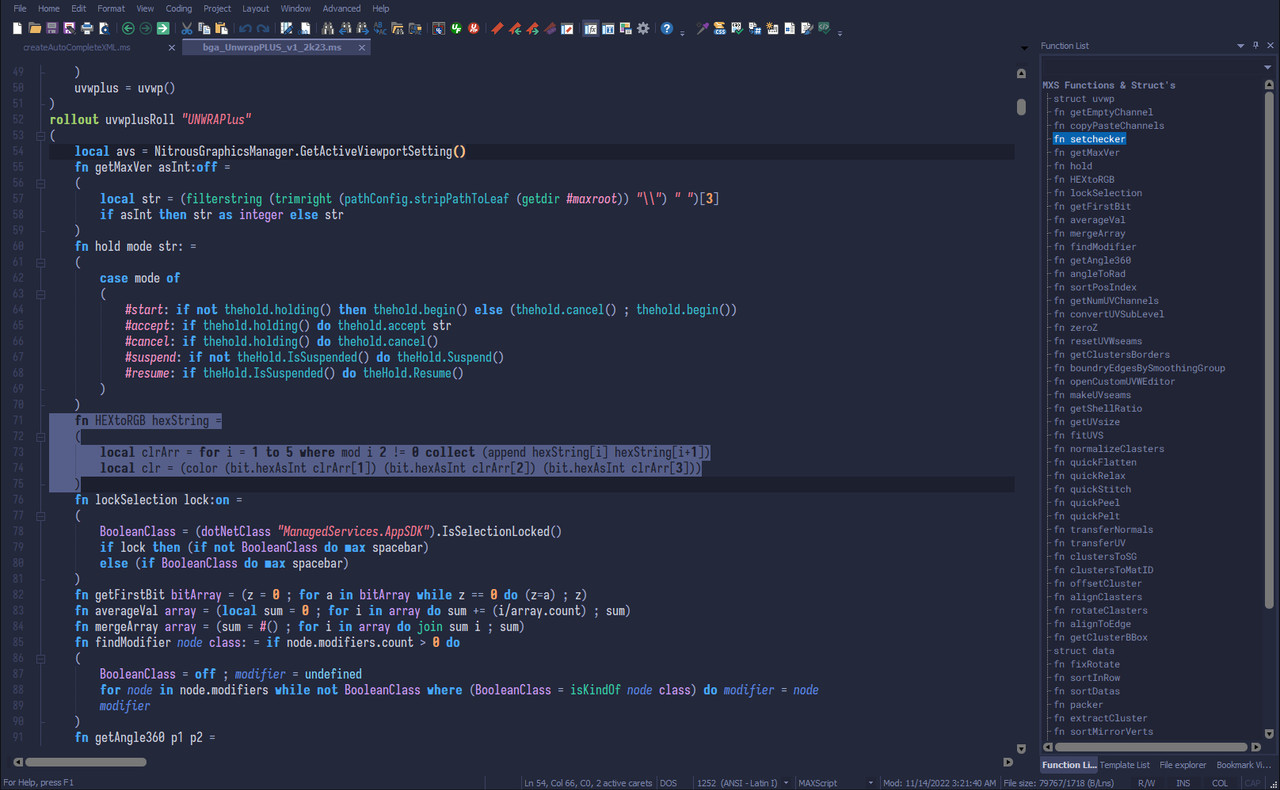
Task: Switch to the File explorer tab
Action: (x=1182, y=765)
